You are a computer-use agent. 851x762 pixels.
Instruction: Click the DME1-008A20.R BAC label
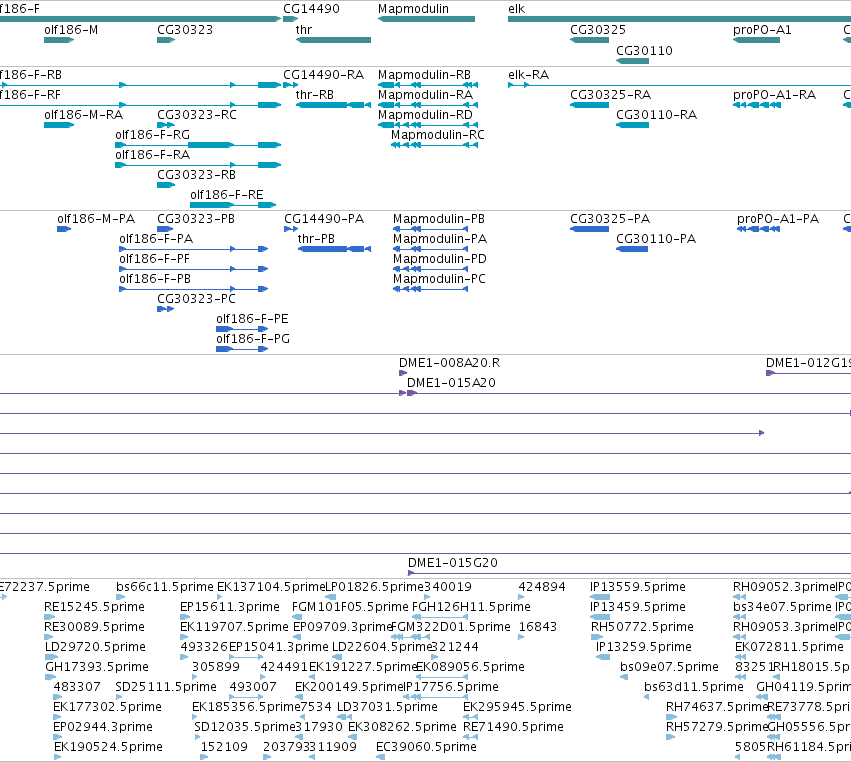tap(449, 363)
